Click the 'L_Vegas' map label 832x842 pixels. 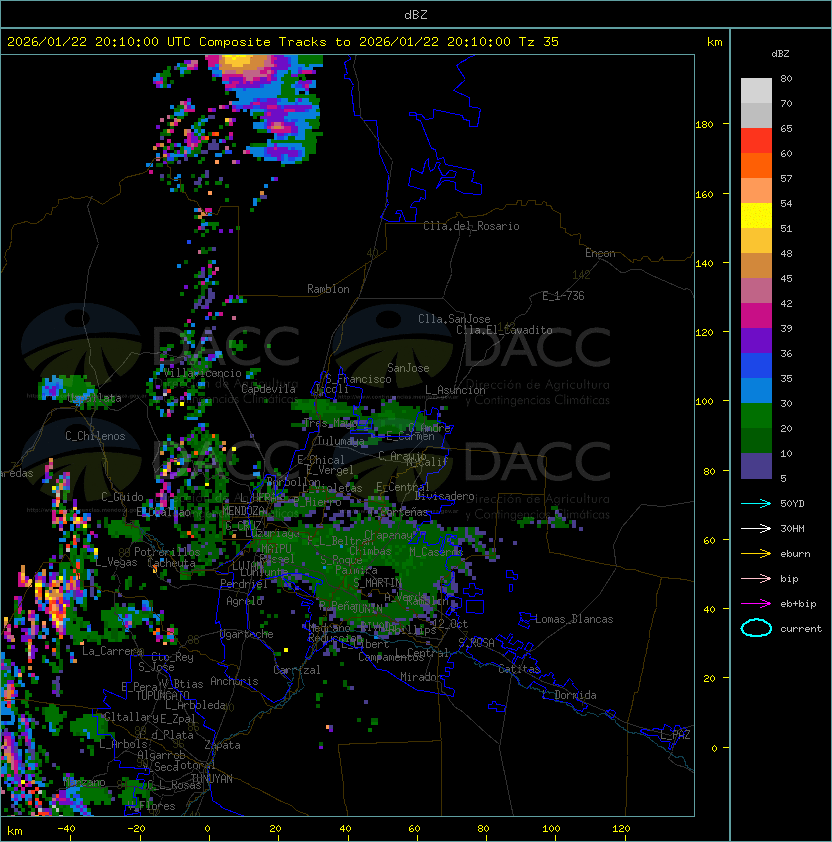[116, 562]
